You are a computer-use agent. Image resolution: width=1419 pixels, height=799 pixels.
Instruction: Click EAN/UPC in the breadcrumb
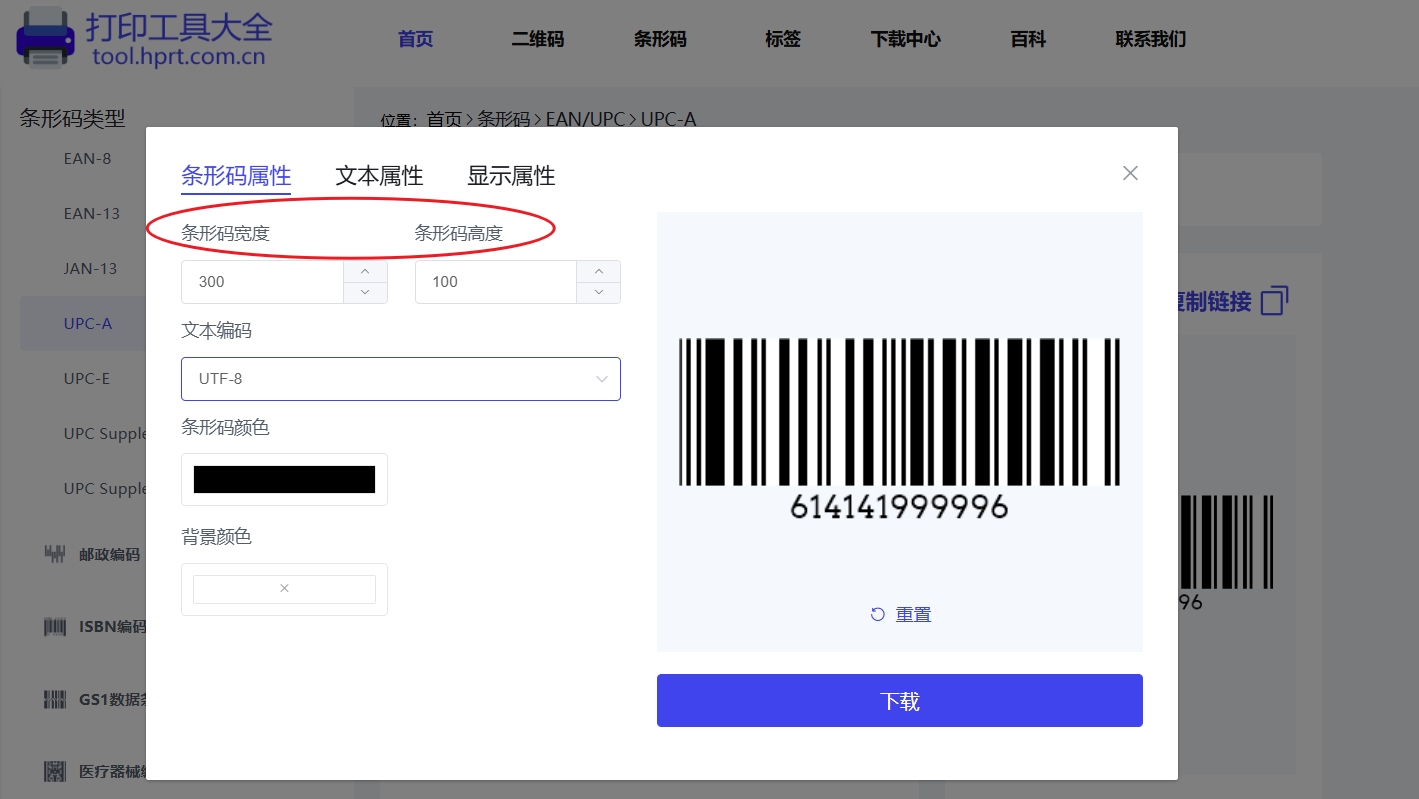(x=585, y=120)
